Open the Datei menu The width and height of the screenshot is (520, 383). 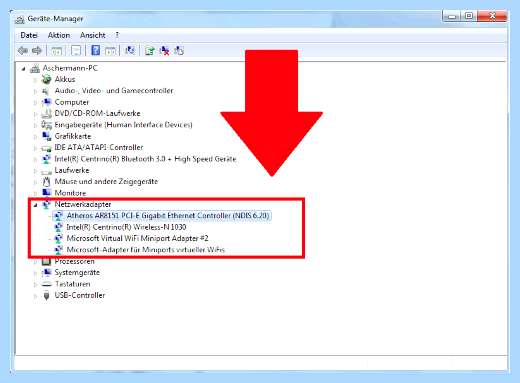29,35
